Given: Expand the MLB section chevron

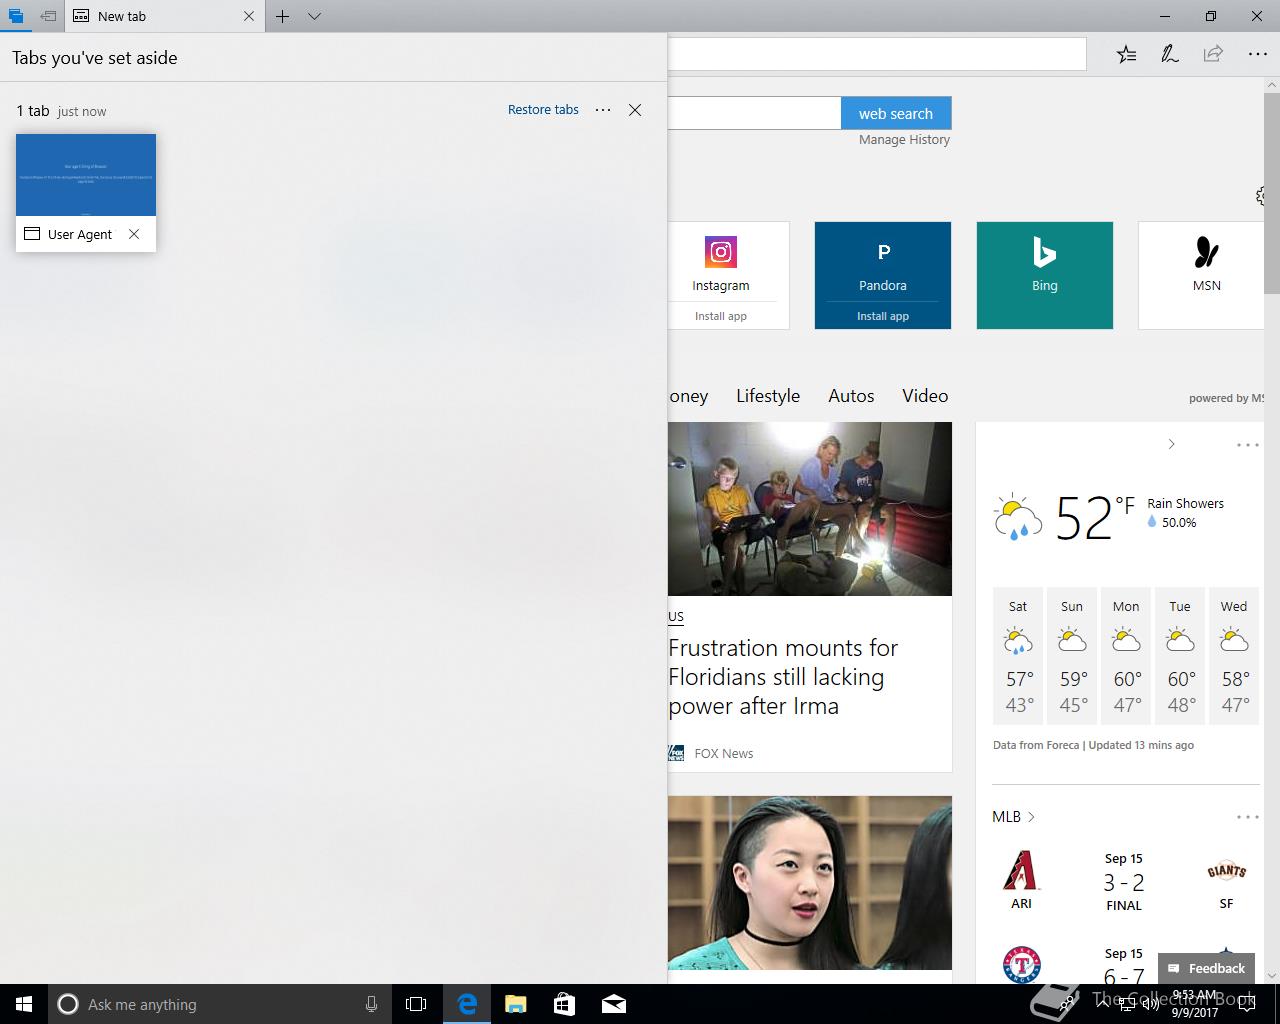Looking at the screenshot, I should tap(1032, 817).
